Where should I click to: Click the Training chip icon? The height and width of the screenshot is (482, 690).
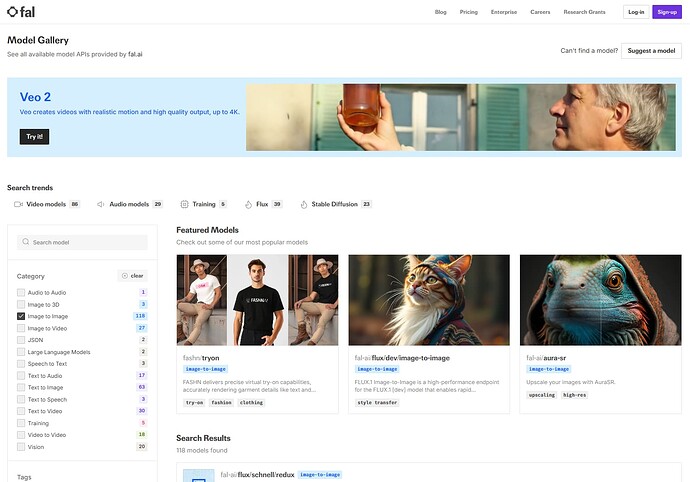pyautogui.click(x=184, y=204)
